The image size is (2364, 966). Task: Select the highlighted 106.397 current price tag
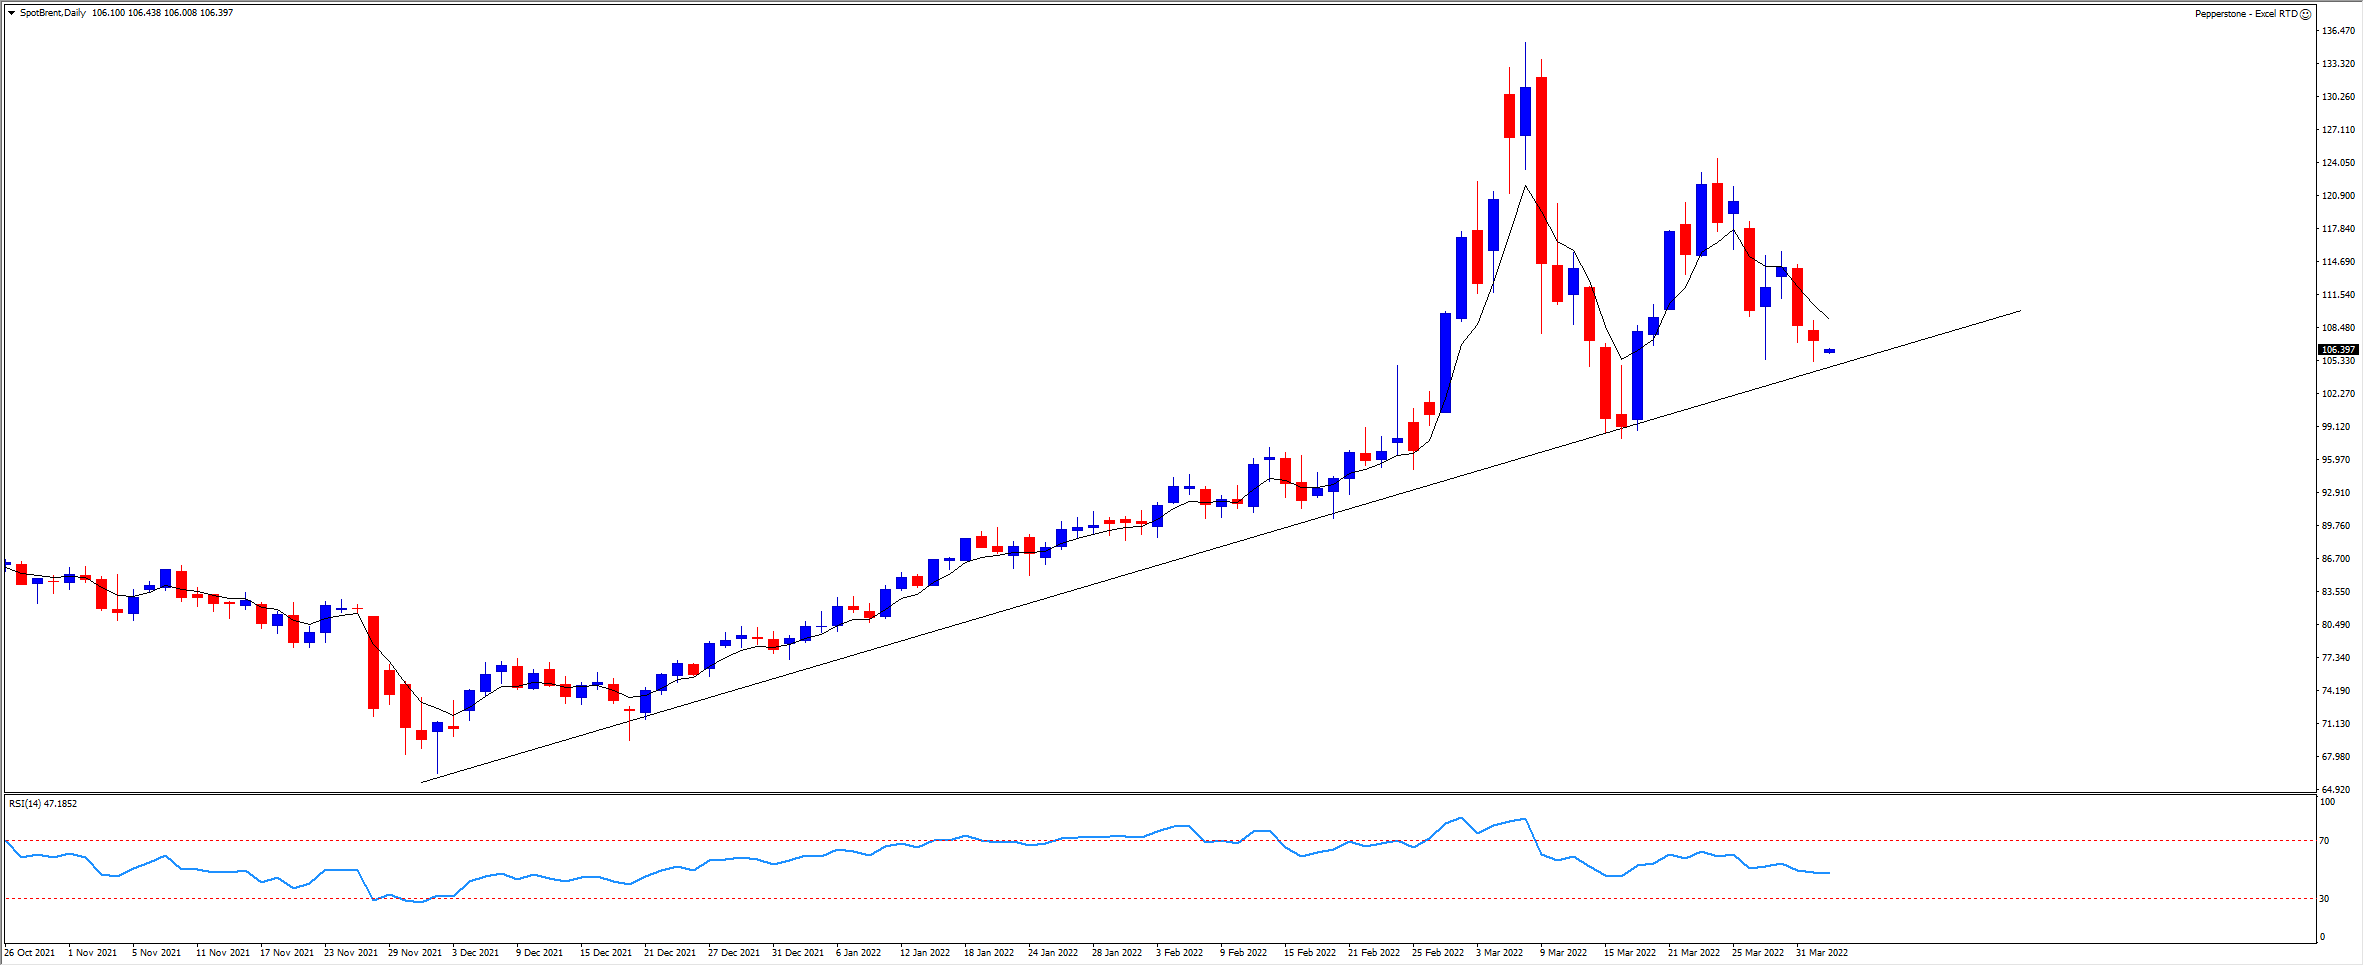pos(2338,349)
